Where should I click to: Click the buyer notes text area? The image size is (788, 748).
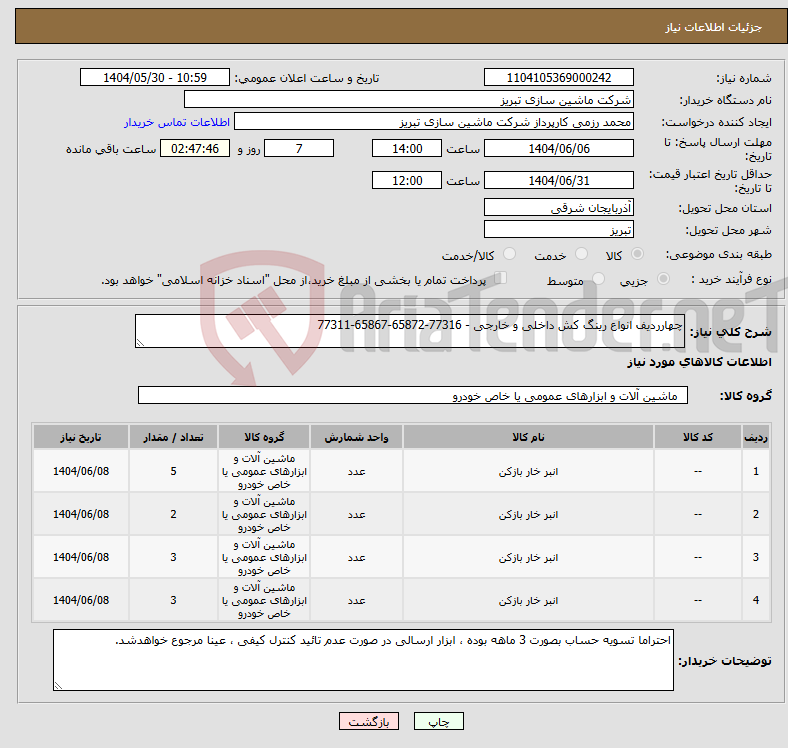point(363,660)
